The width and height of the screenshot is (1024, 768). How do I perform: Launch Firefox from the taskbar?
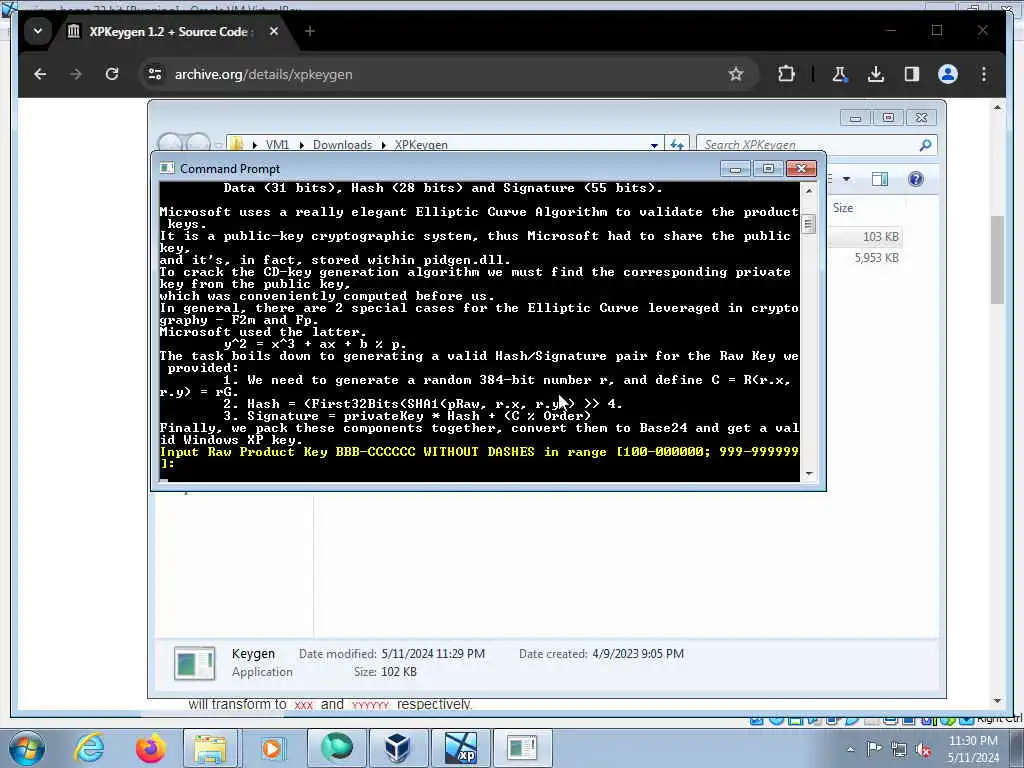[151, 748]
